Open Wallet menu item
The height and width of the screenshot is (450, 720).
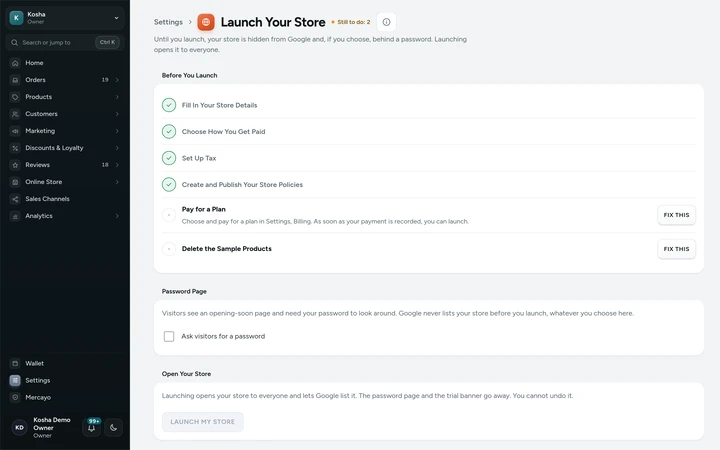tap(65, 363)
